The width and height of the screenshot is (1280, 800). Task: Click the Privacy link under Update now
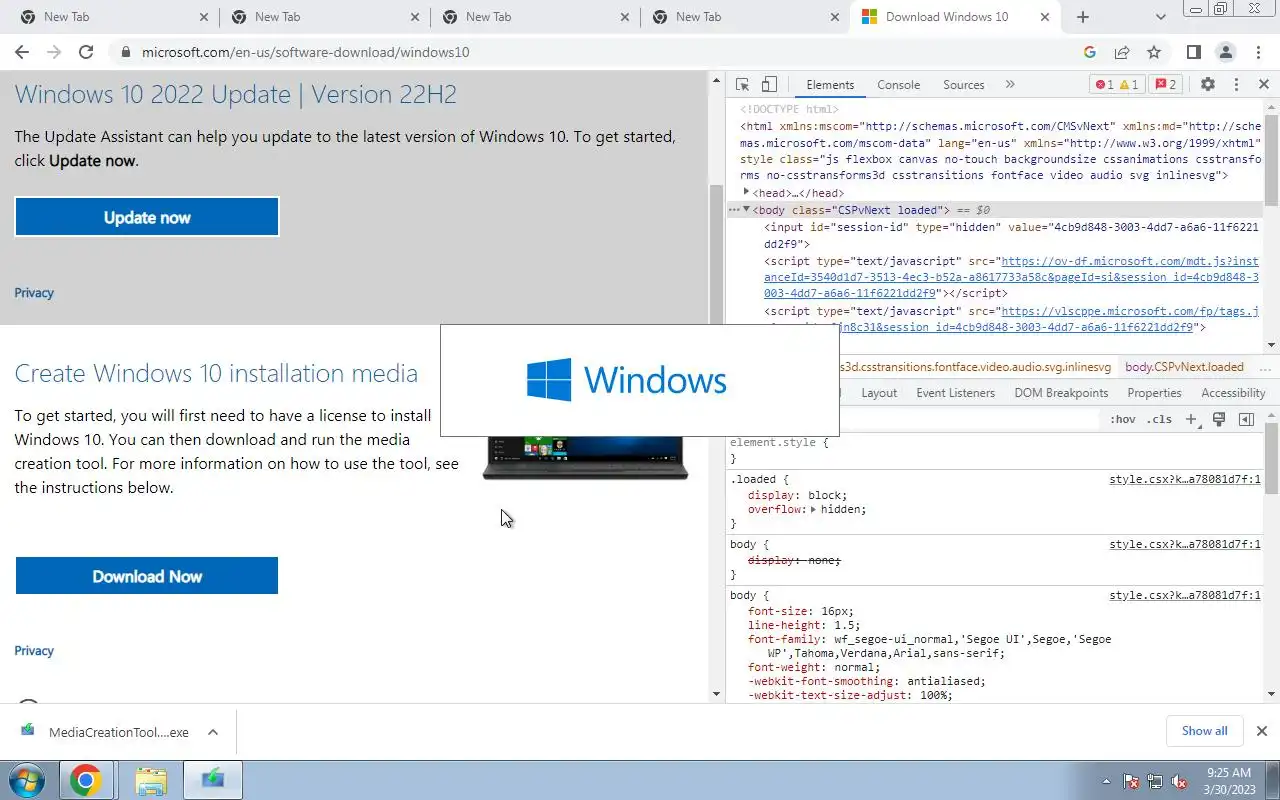coord(34,293)
